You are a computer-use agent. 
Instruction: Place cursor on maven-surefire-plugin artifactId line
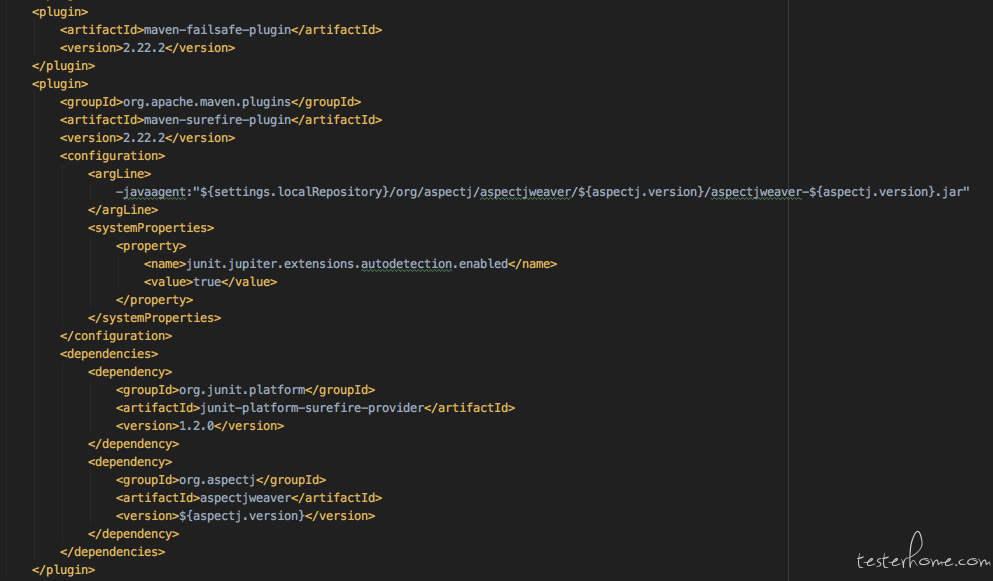[x=221, y=120]
